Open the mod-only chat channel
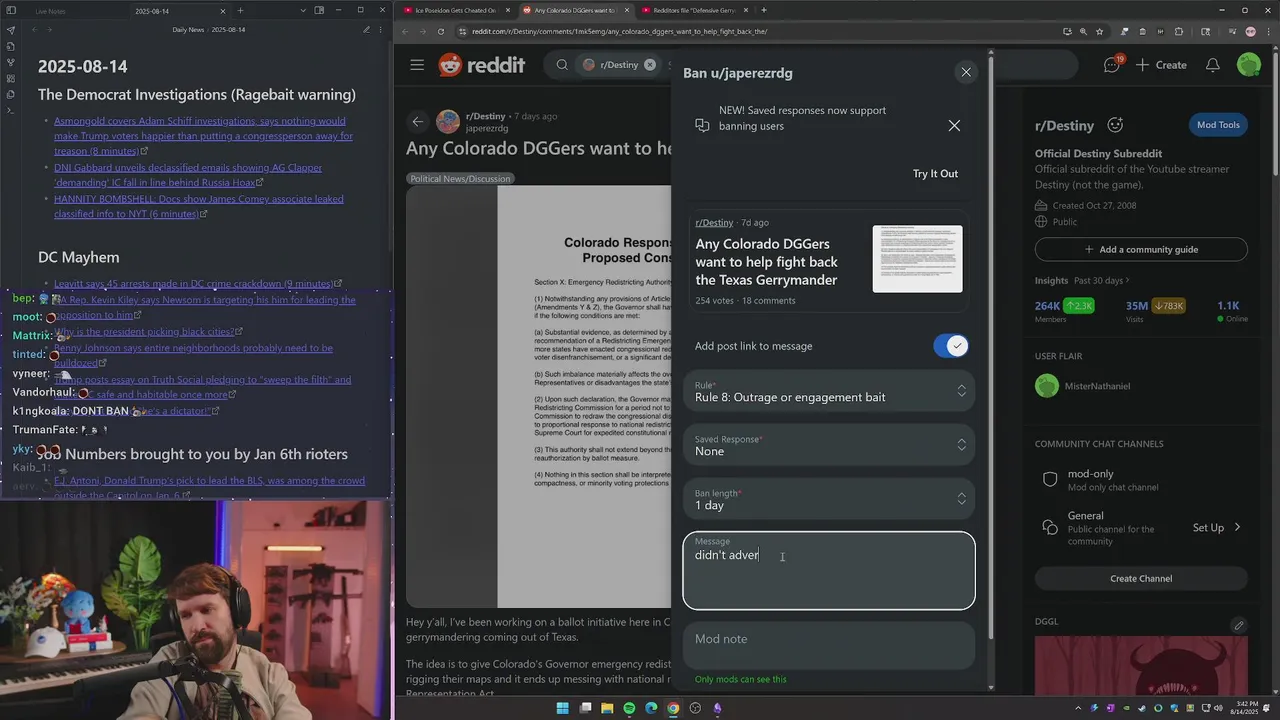 pos(1141,480)
